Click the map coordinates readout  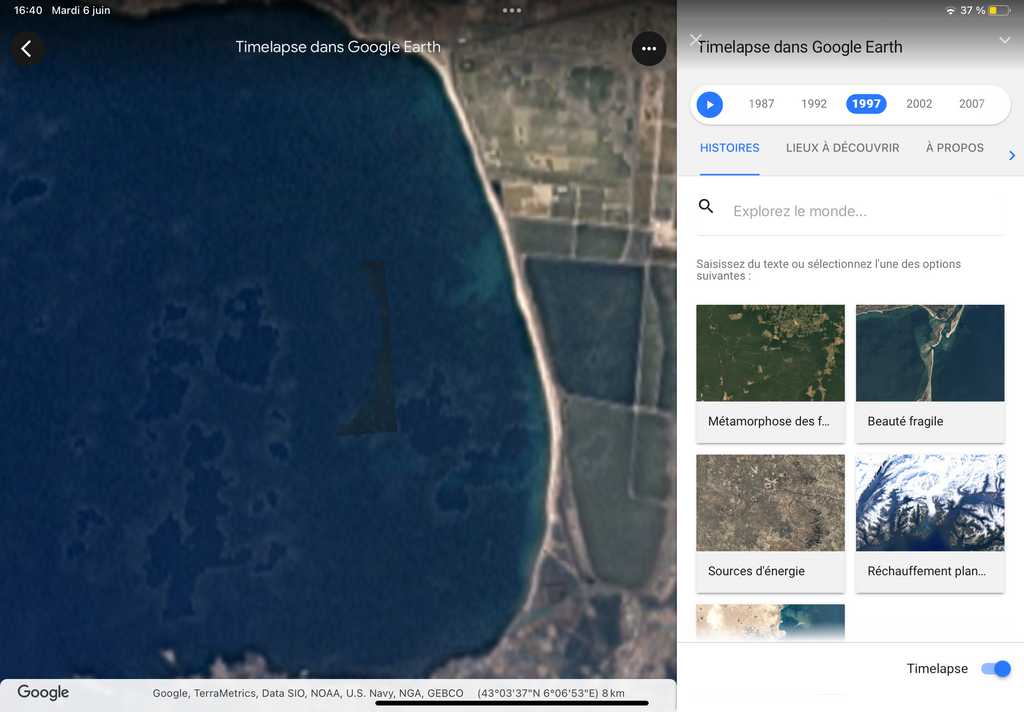(551, 693)
